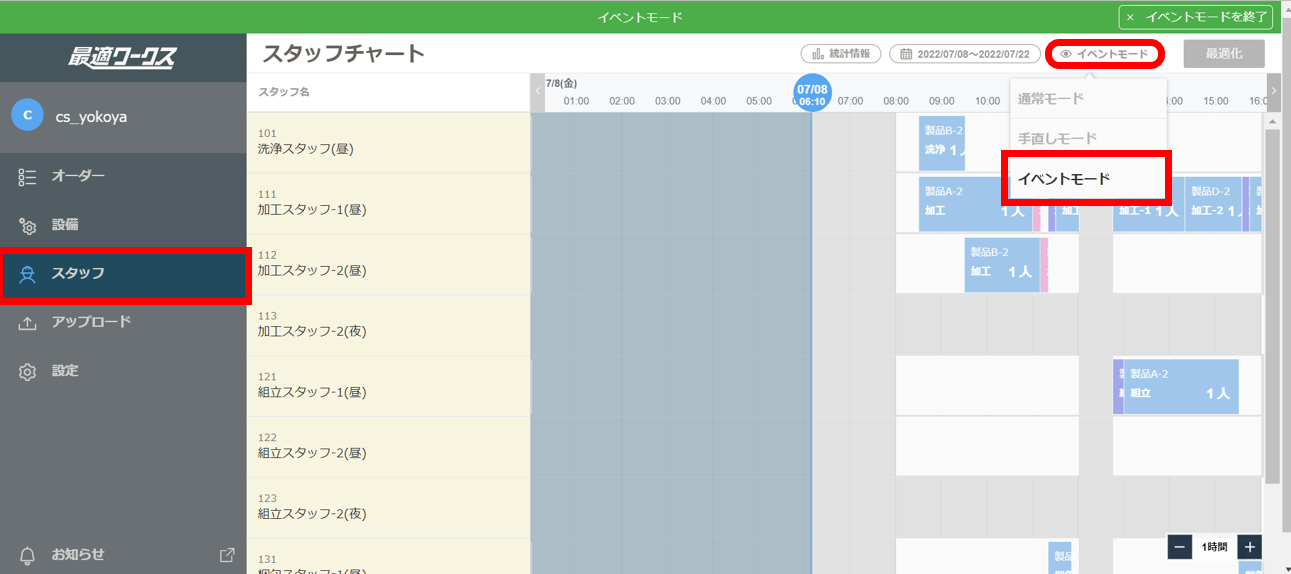Select the 製品B-2 洗浄 task block

tap(942, 143)
